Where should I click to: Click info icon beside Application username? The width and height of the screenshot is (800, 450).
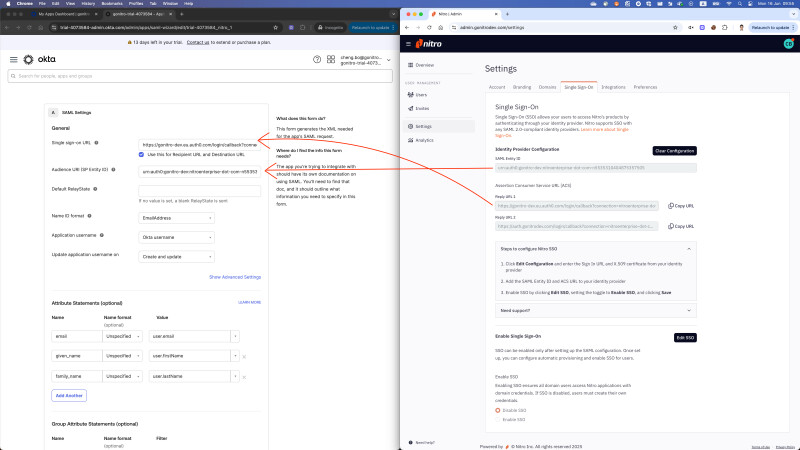(x=102, y=235)
